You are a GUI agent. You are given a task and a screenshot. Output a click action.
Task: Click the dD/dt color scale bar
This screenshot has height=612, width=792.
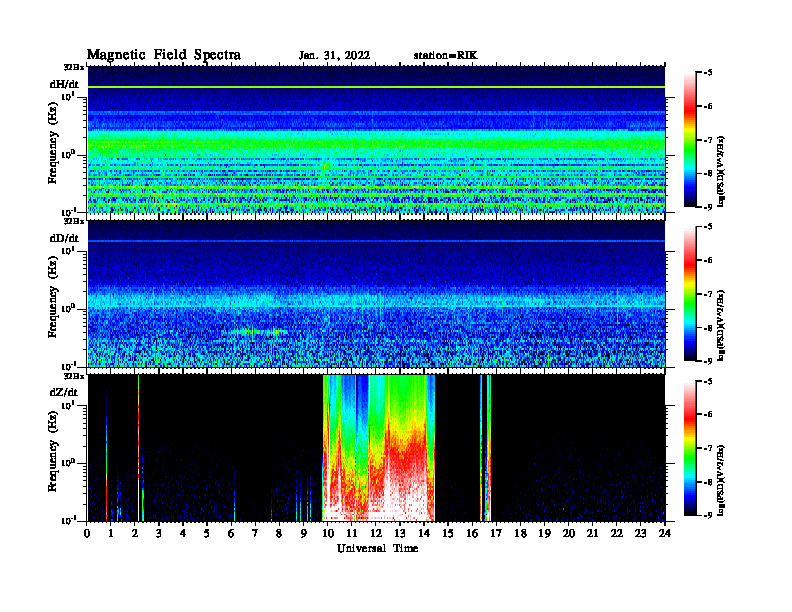(690, 294)
